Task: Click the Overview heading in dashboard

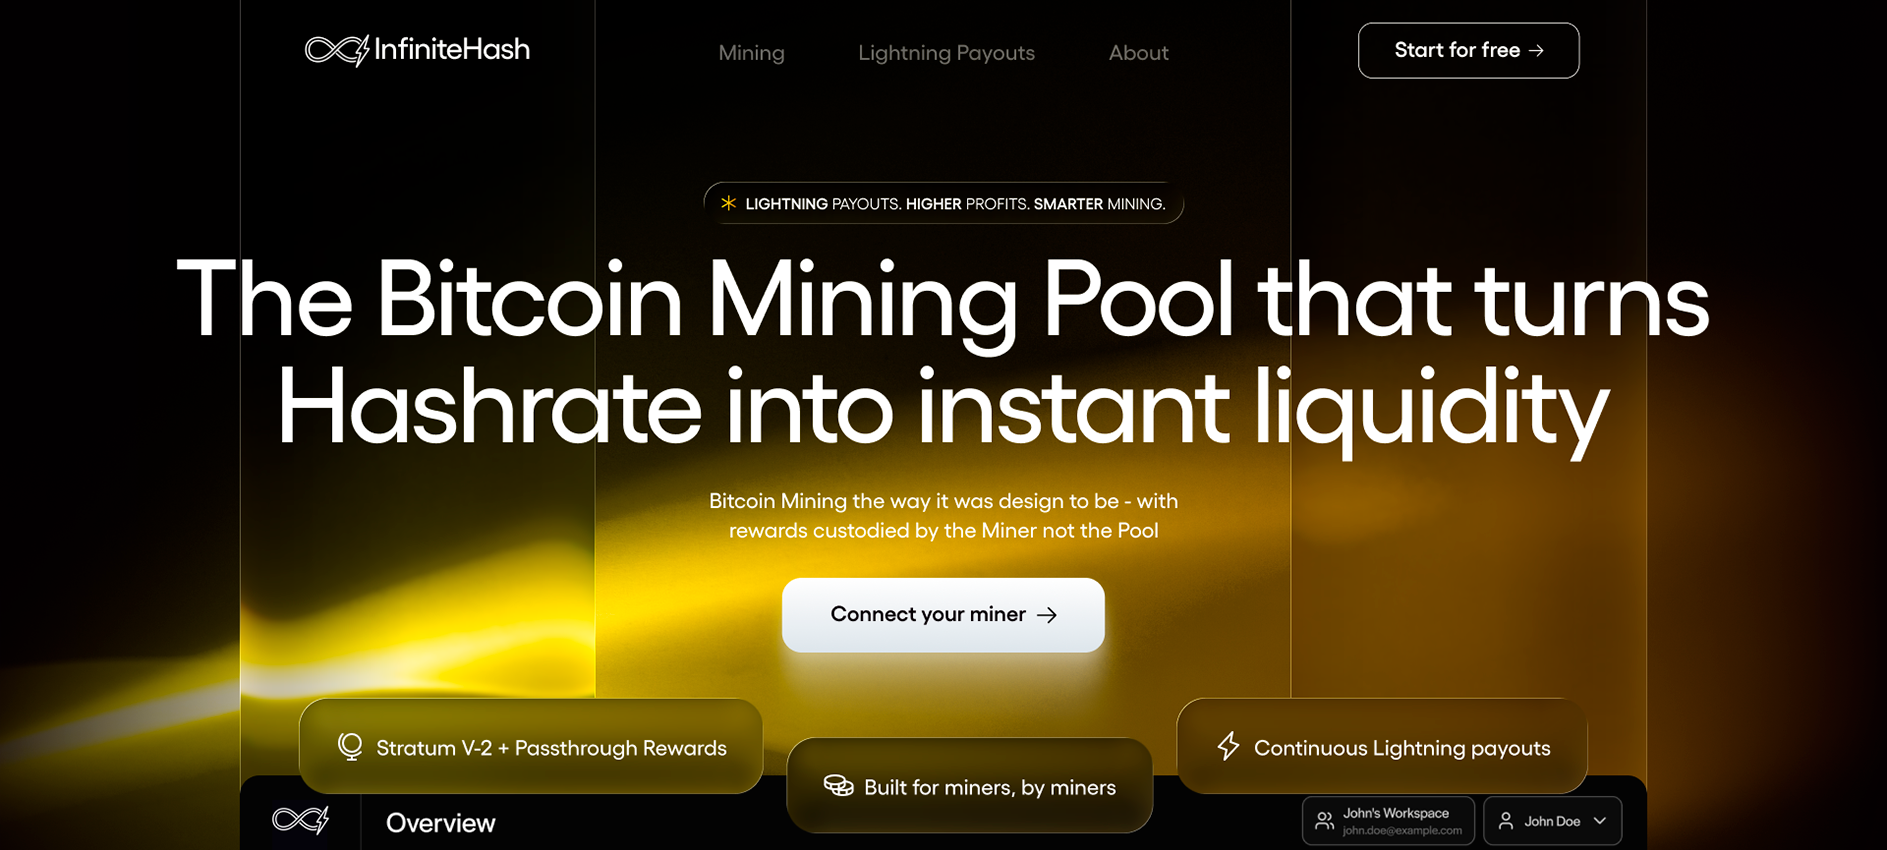Action: point(440,823)
